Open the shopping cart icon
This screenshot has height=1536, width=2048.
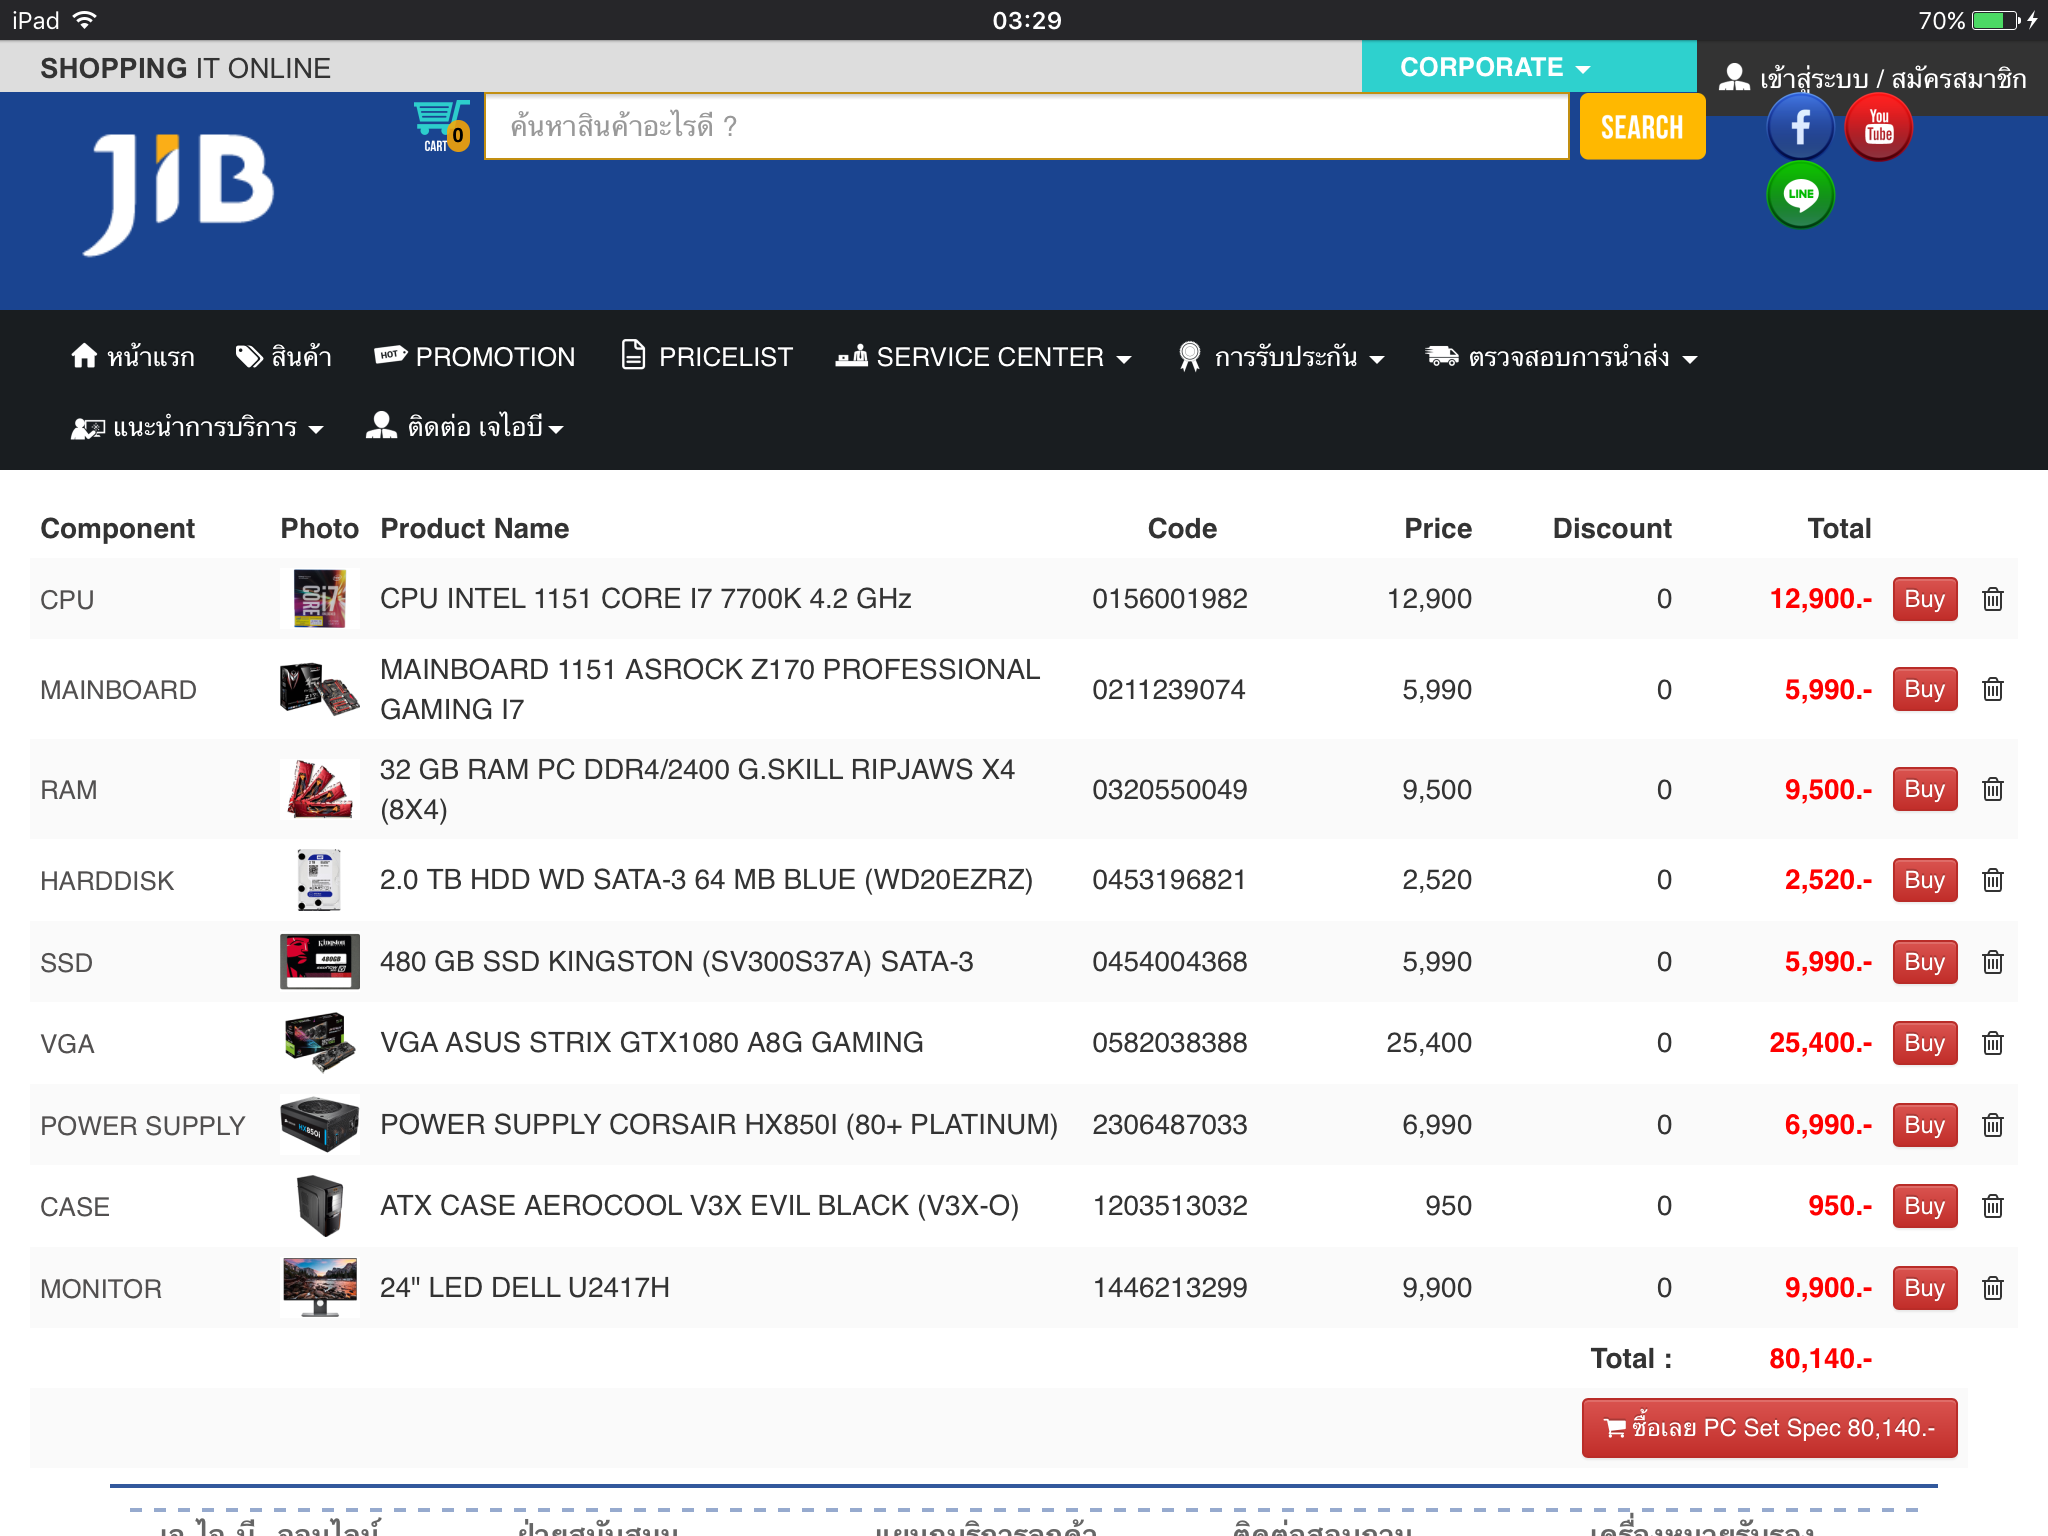(441, 126)
